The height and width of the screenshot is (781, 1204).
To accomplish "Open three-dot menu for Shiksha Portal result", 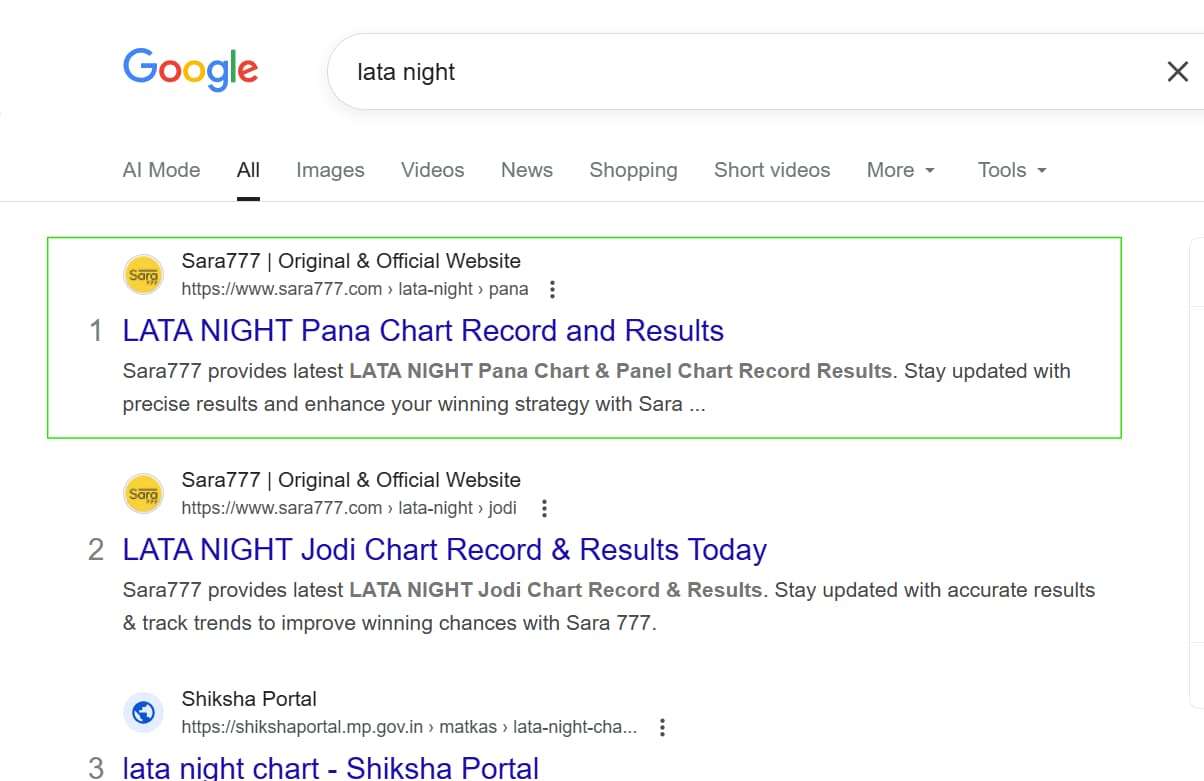I will click(662, 728).
